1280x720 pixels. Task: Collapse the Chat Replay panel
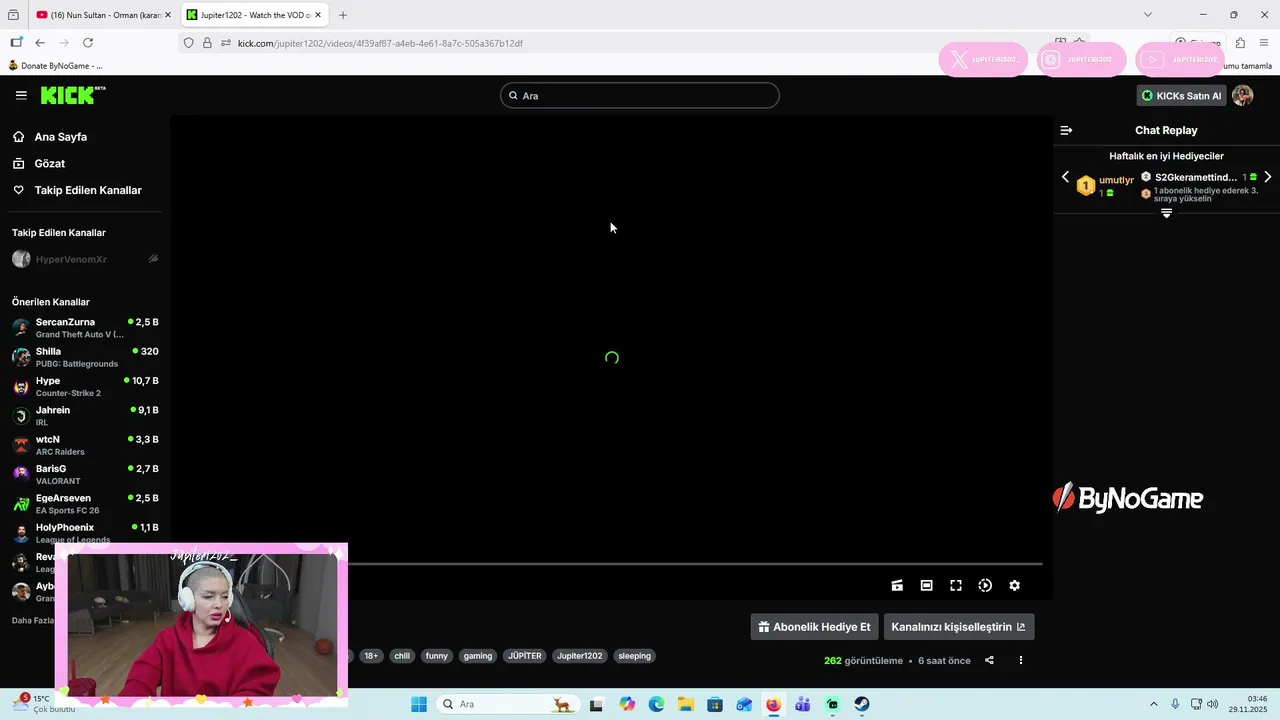click(x=1066, y=130)
